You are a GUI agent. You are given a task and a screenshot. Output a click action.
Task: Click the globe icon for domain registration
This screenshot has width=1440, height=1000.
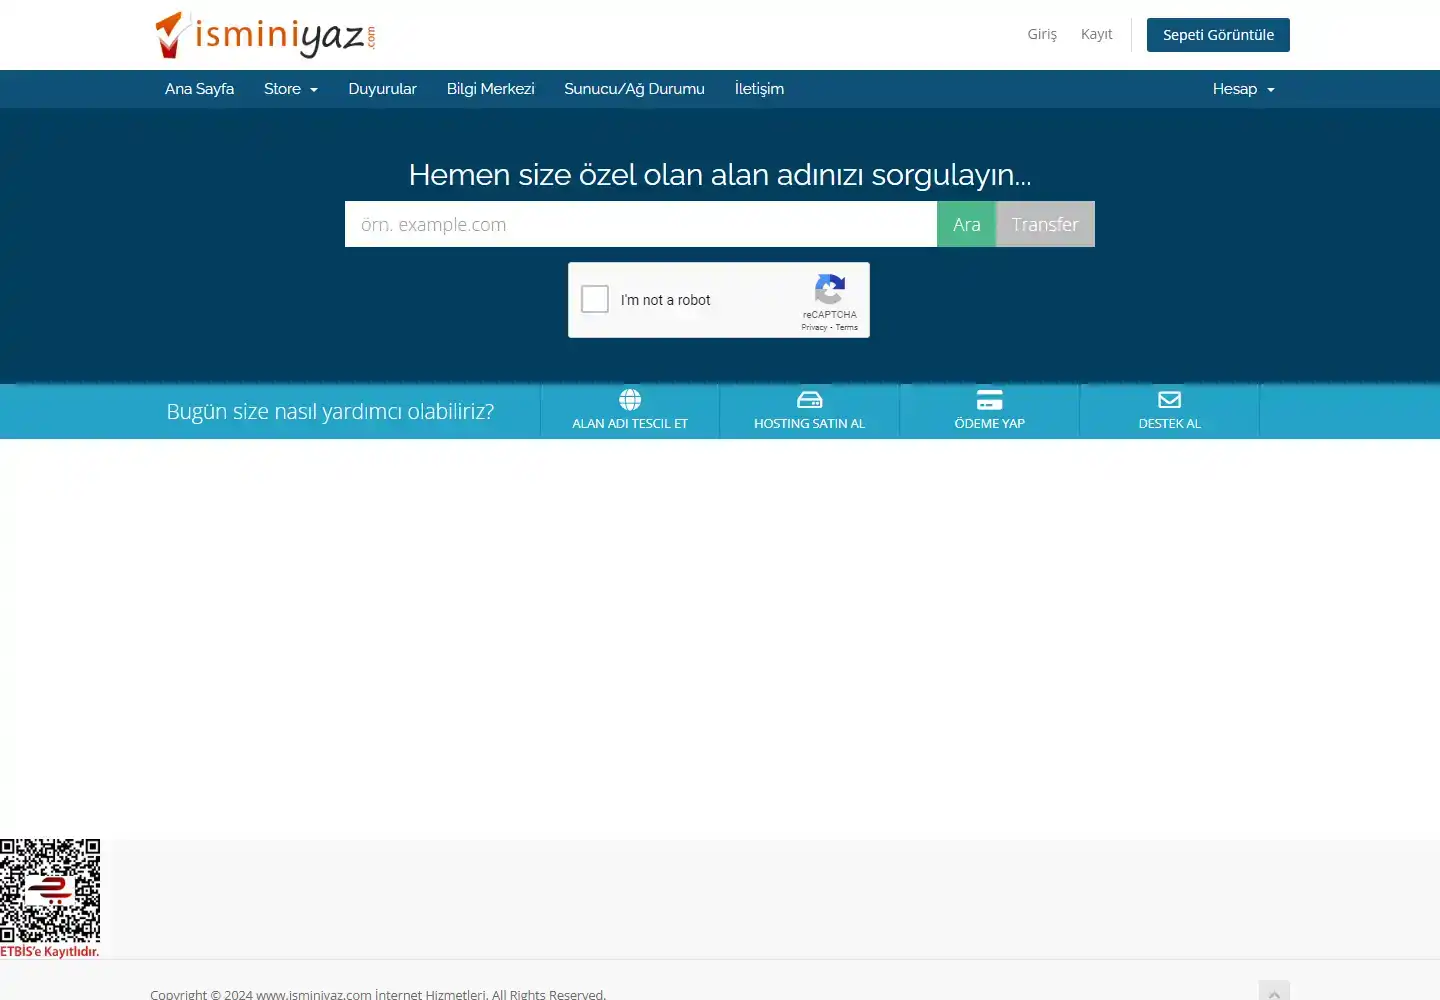click(x=630, y=400)
